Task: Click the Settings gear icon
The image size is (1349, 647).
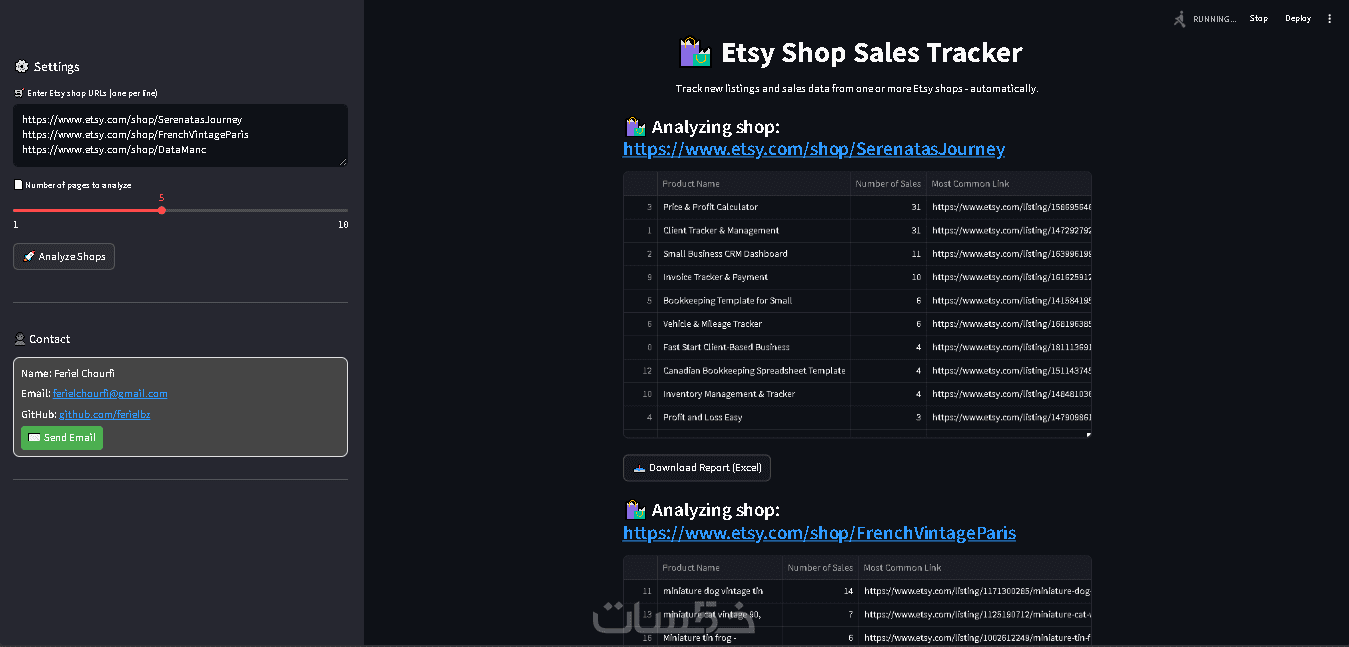Action: 21,67
